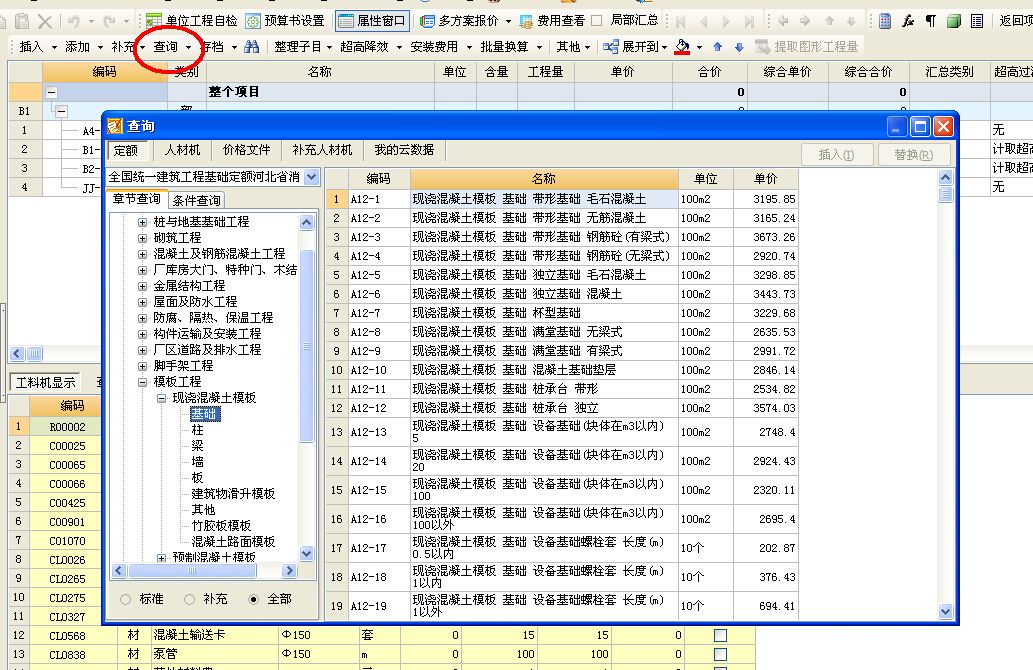Screen dimensions: 1033x670
Task: Switch to the 人材机 tab
Action: [182, 150]
